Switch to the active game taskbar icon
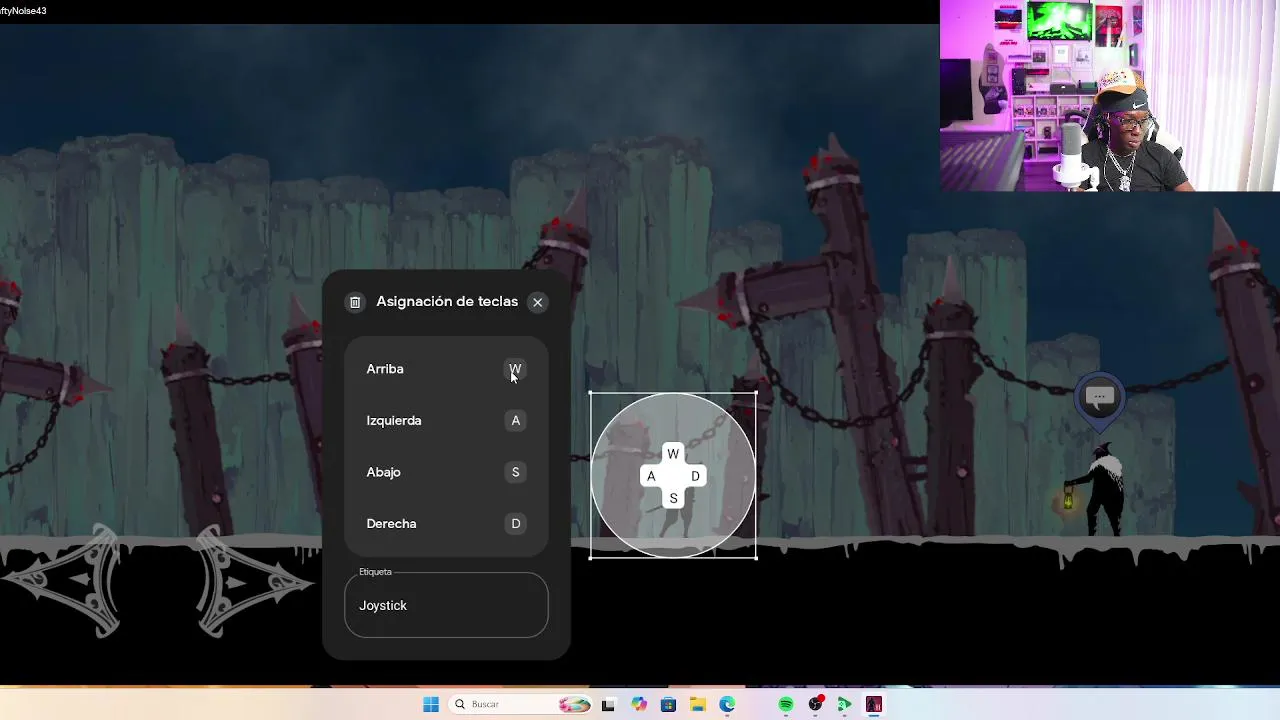Screen dimensions: 1280x720 click(874, 704)
